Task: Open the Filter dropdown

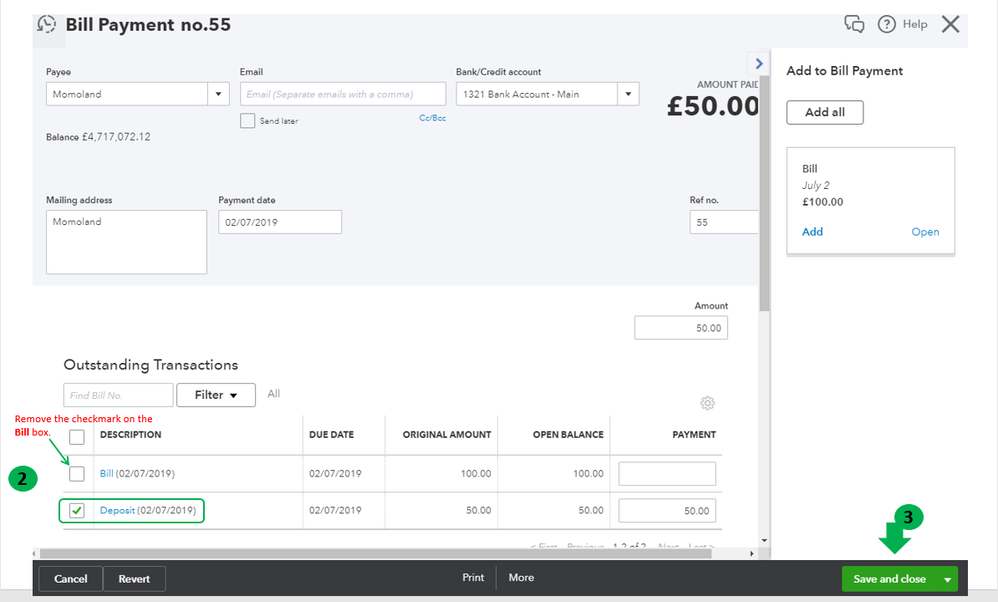Action: coord(216,395)
